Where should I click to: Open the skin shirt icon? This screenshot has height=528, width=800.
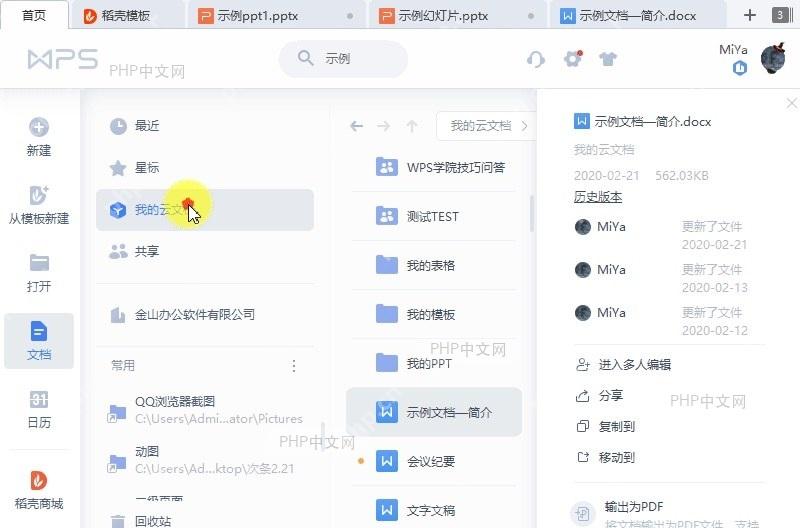(x=608, y=59)
